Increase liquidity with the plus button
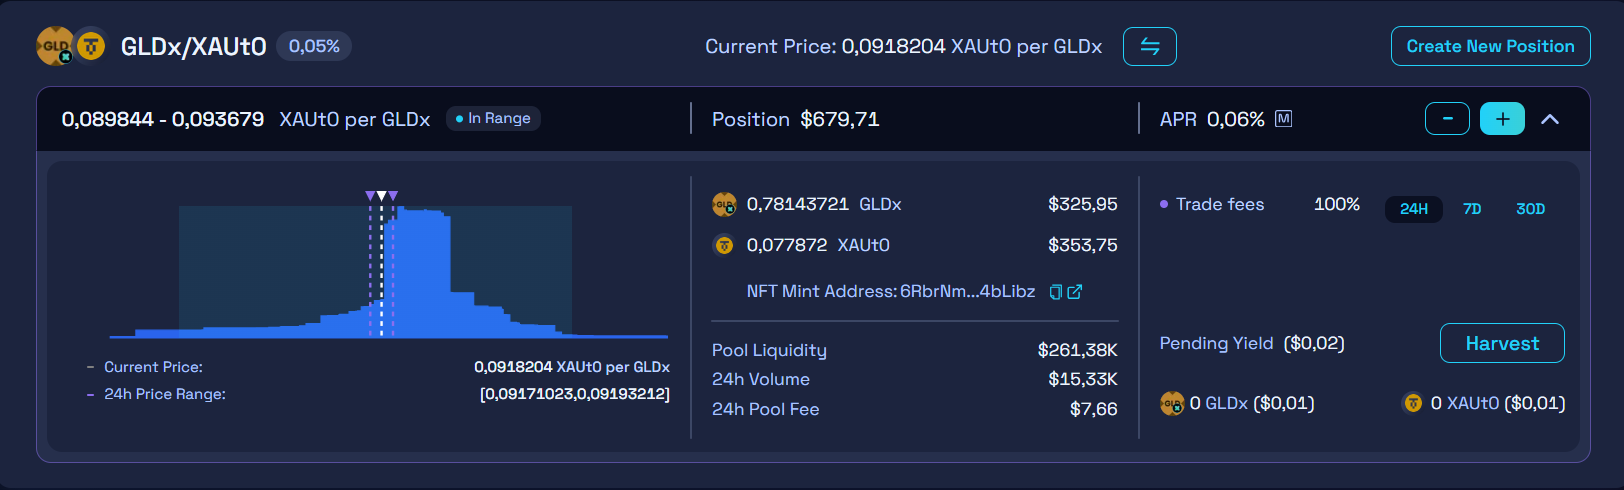1624x490 pixels. coord(1502,118)
